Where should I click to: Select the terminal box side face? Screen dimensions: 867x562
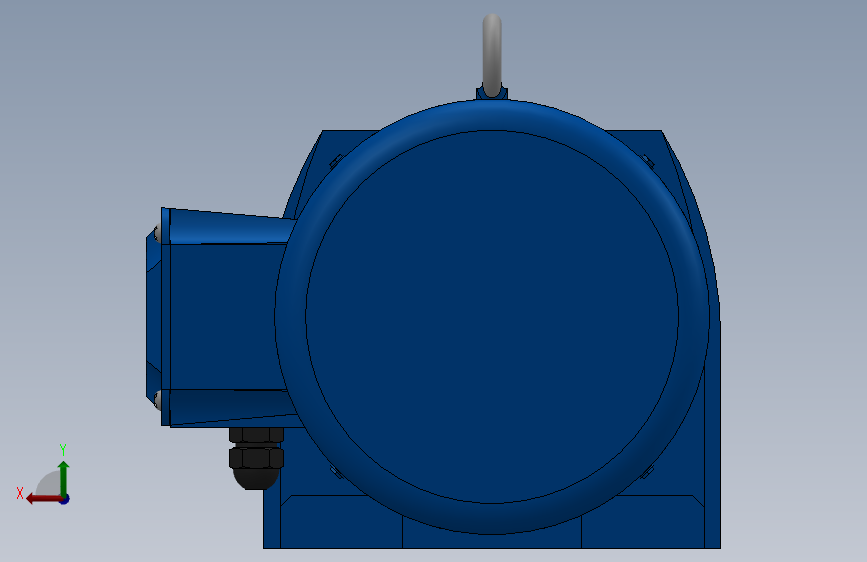224,316
